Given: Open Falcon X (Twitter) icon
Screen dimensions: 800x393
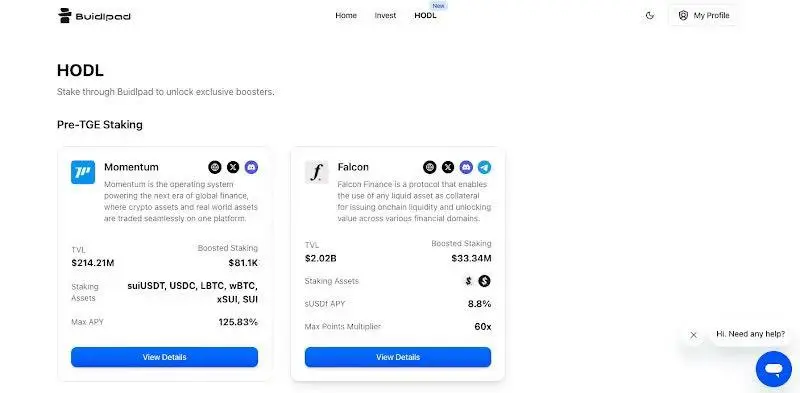Looking at the screenshot, I should click(x=448, y=167).
